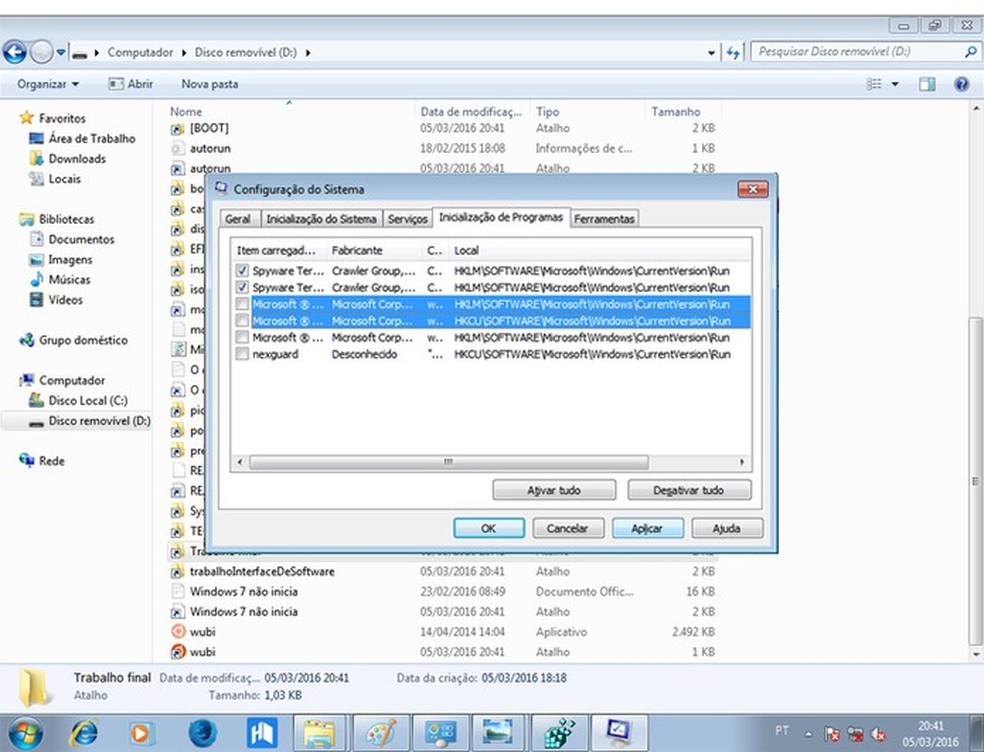The width and height of the screenshot is (984, 752).
Task: Launch Windows Media Player taskbar icon
Action: pyautogui.click(x=141, y=732)
